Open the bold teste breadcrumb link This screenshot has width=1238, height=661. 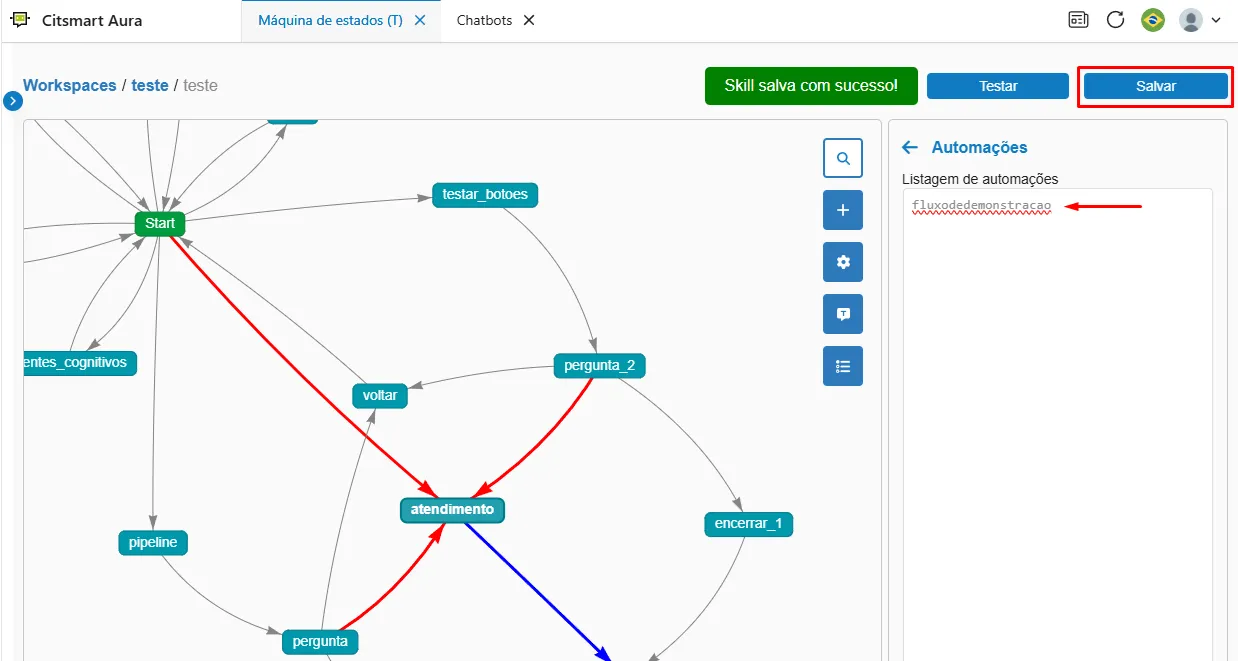pos(150,86)
